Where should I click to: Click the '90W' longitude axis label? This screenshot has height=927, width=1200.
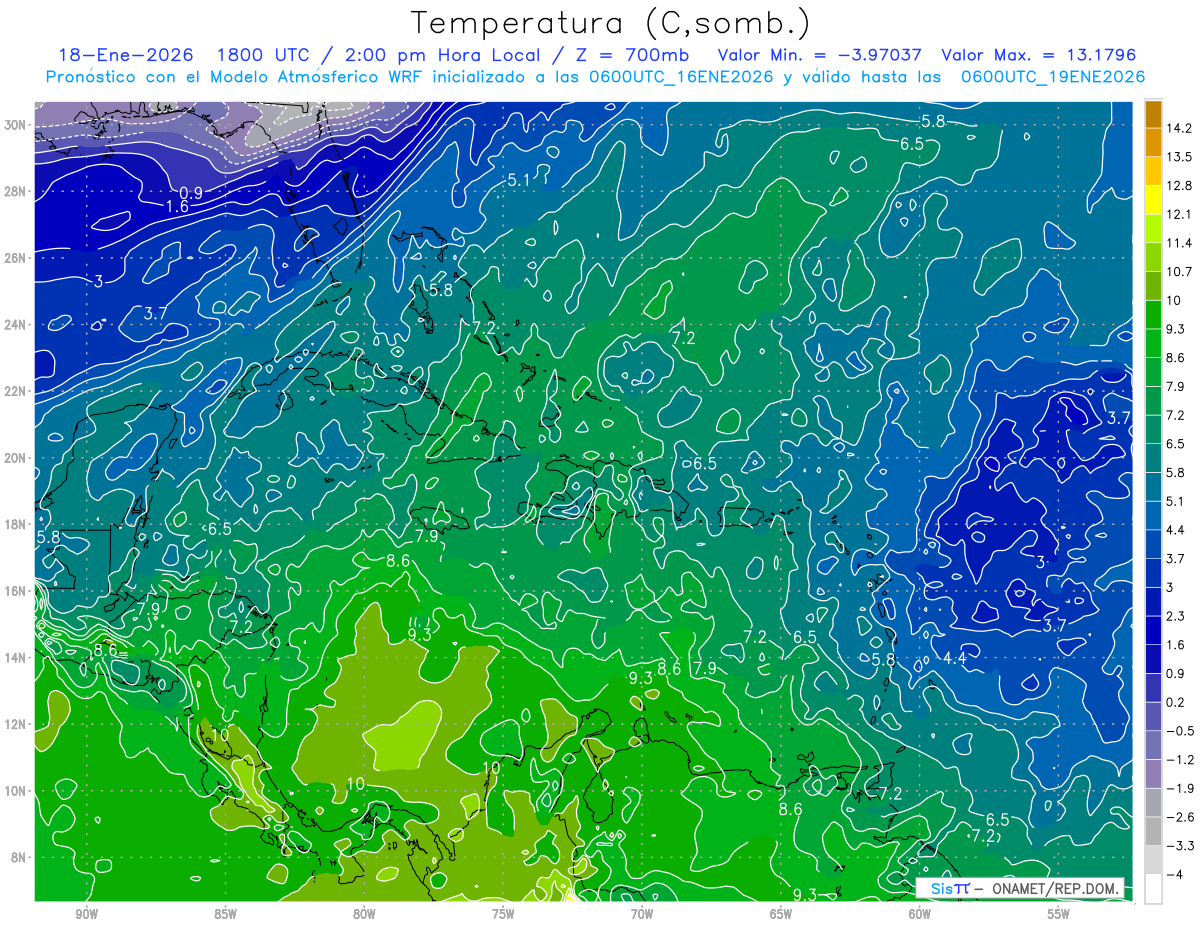pos(86,915)
